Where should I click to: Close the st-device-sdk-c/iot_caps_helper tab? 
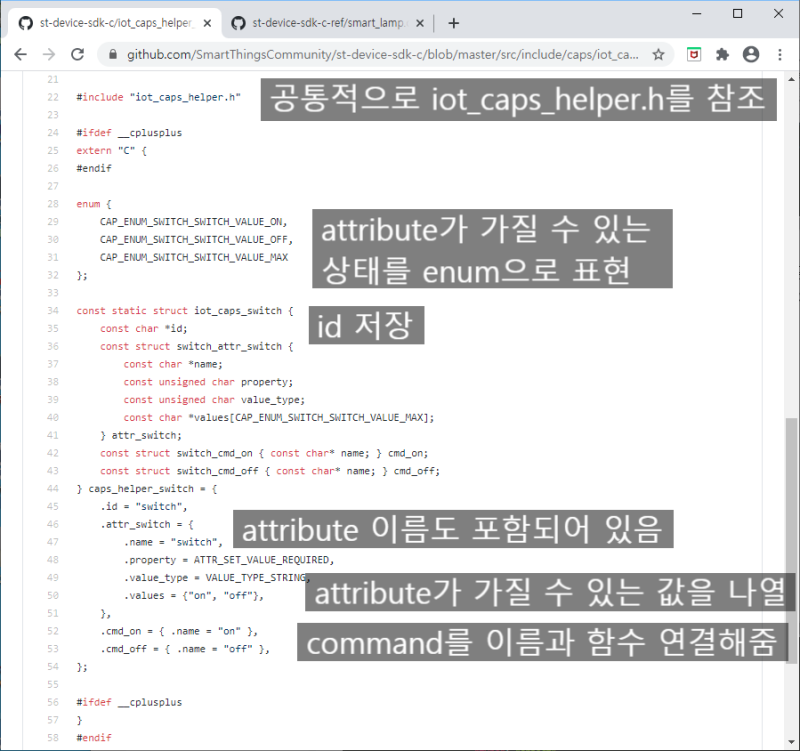[x=207, y=23]
